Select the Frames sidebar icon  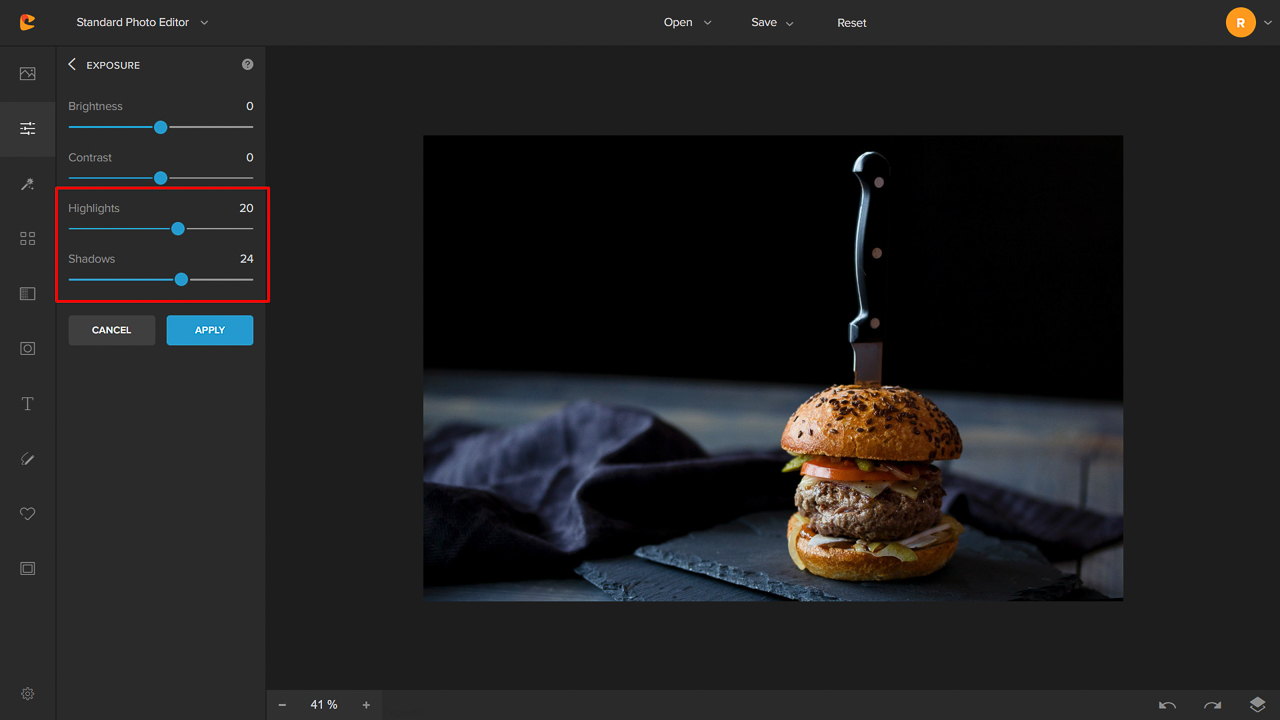click(27, 568)
